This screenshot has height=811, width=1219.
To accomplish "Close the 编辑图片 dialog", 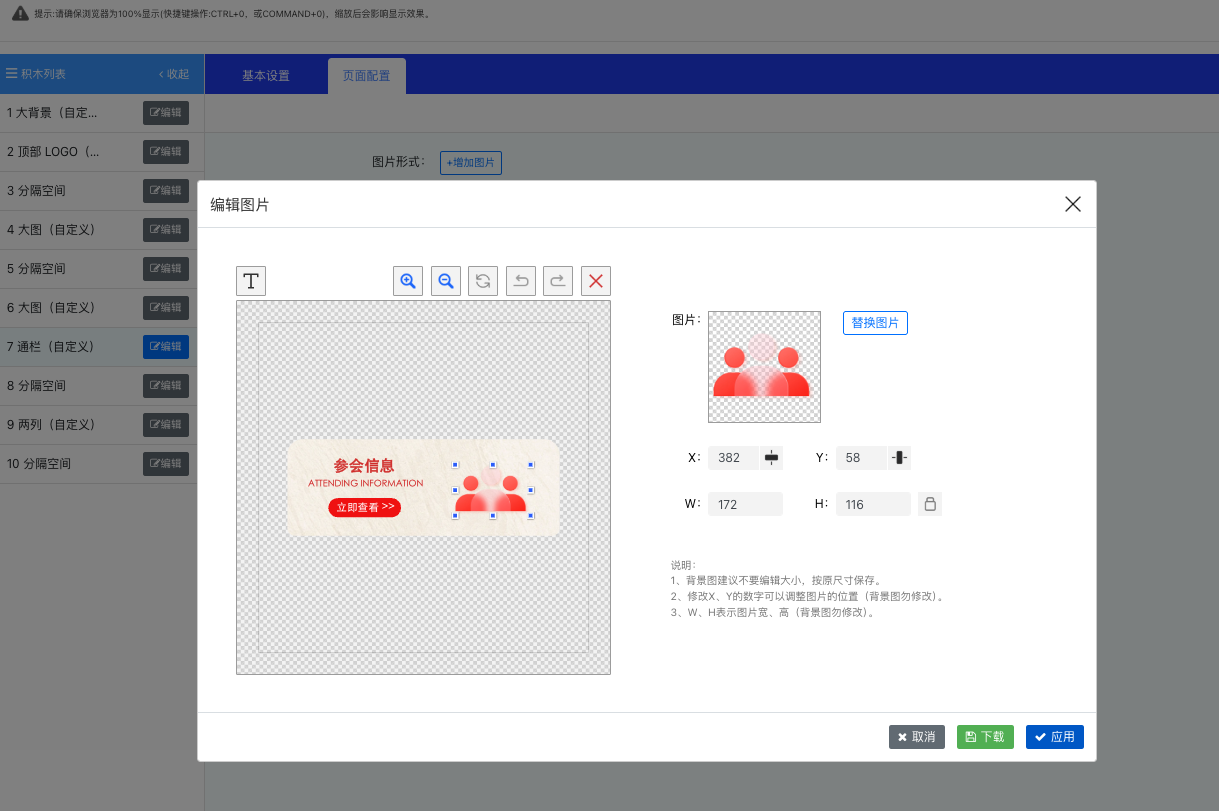I will pyautogui.click(x=1073, y=204).
